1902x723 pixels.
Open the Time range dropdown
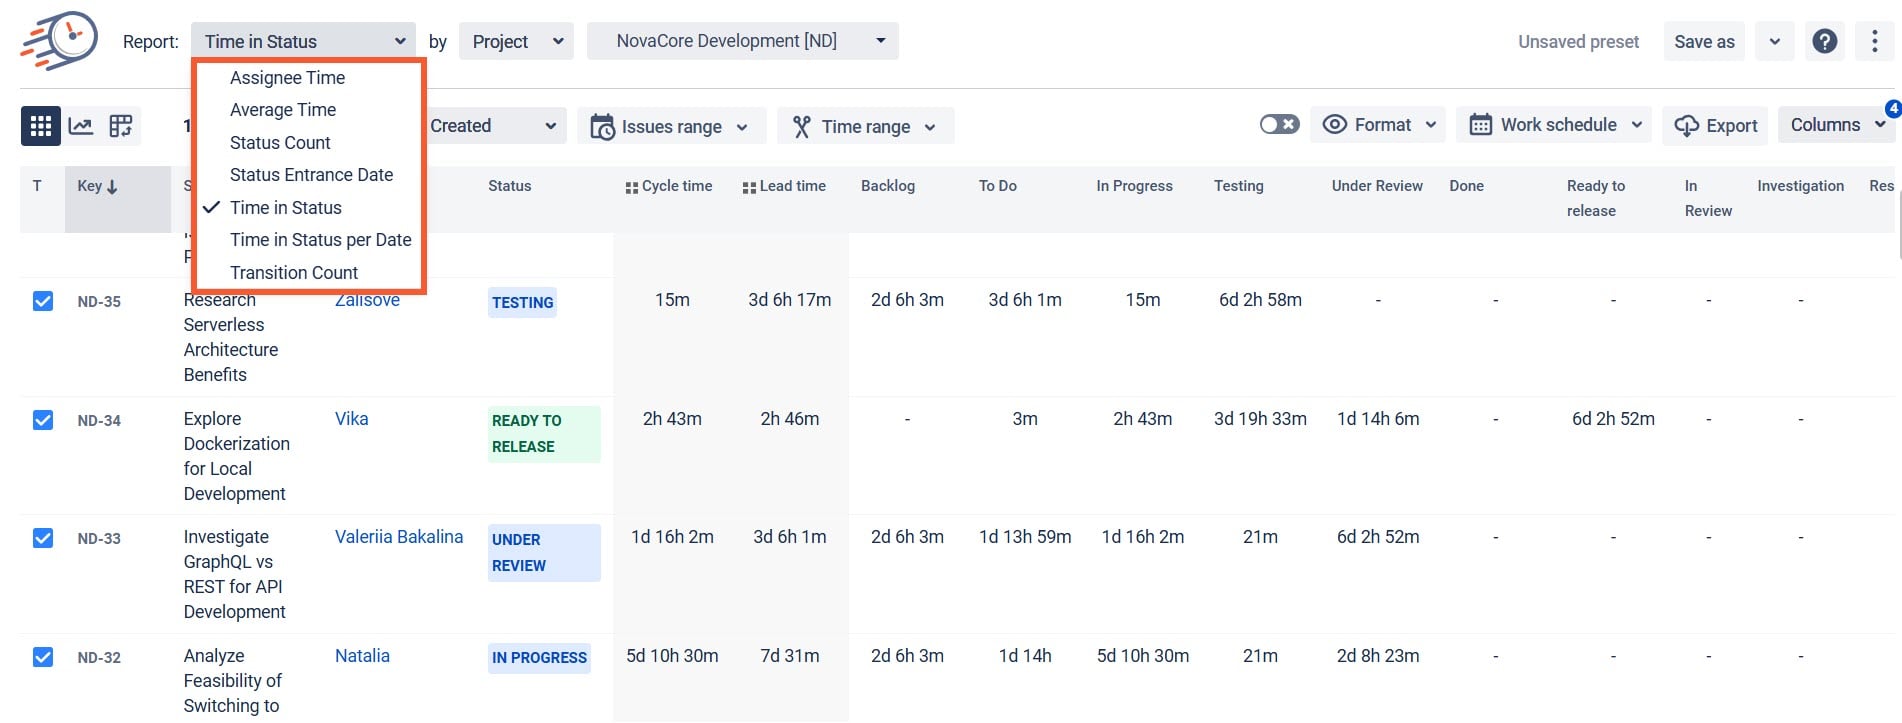point(866,126)
